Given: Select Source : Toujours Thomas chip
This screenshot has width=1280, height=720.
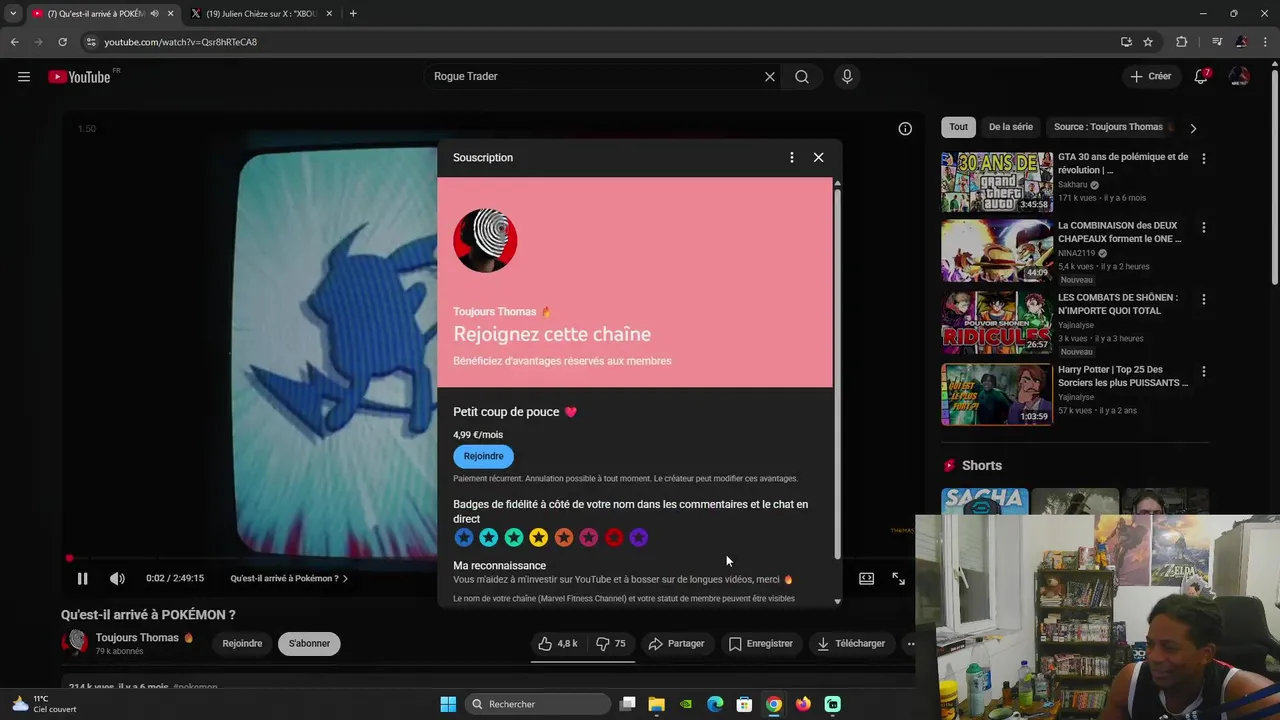Looking at the screenshot, I should [x=1108, y=127].
